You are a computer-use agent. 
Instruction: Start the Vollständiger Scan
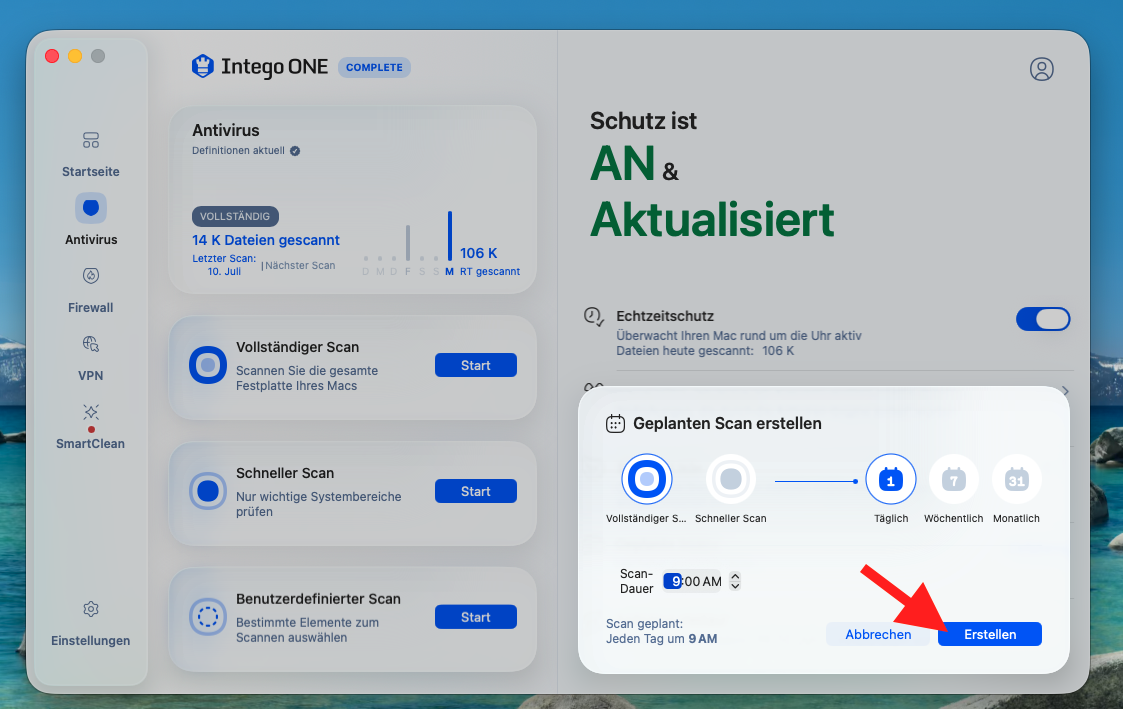(476, 365)
